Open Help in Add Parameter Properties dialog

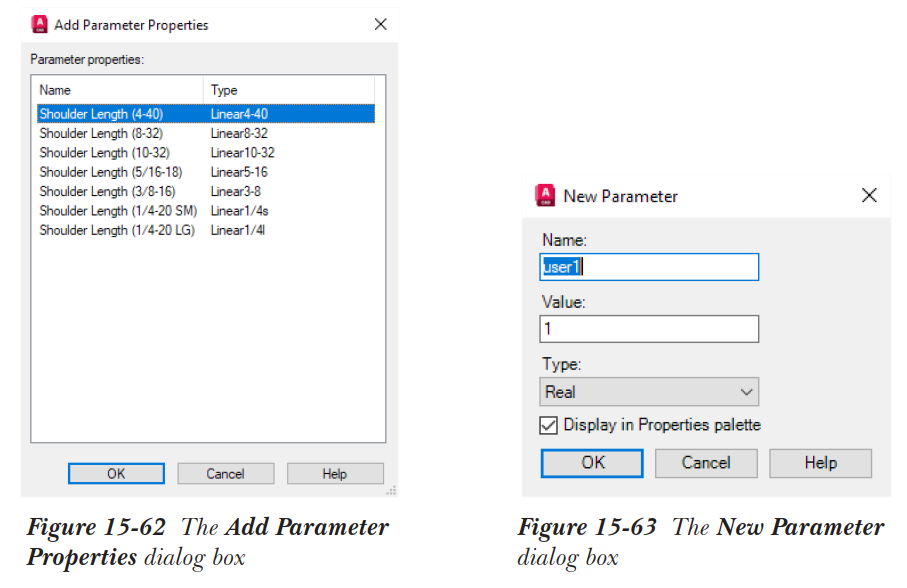coord(335,474)
